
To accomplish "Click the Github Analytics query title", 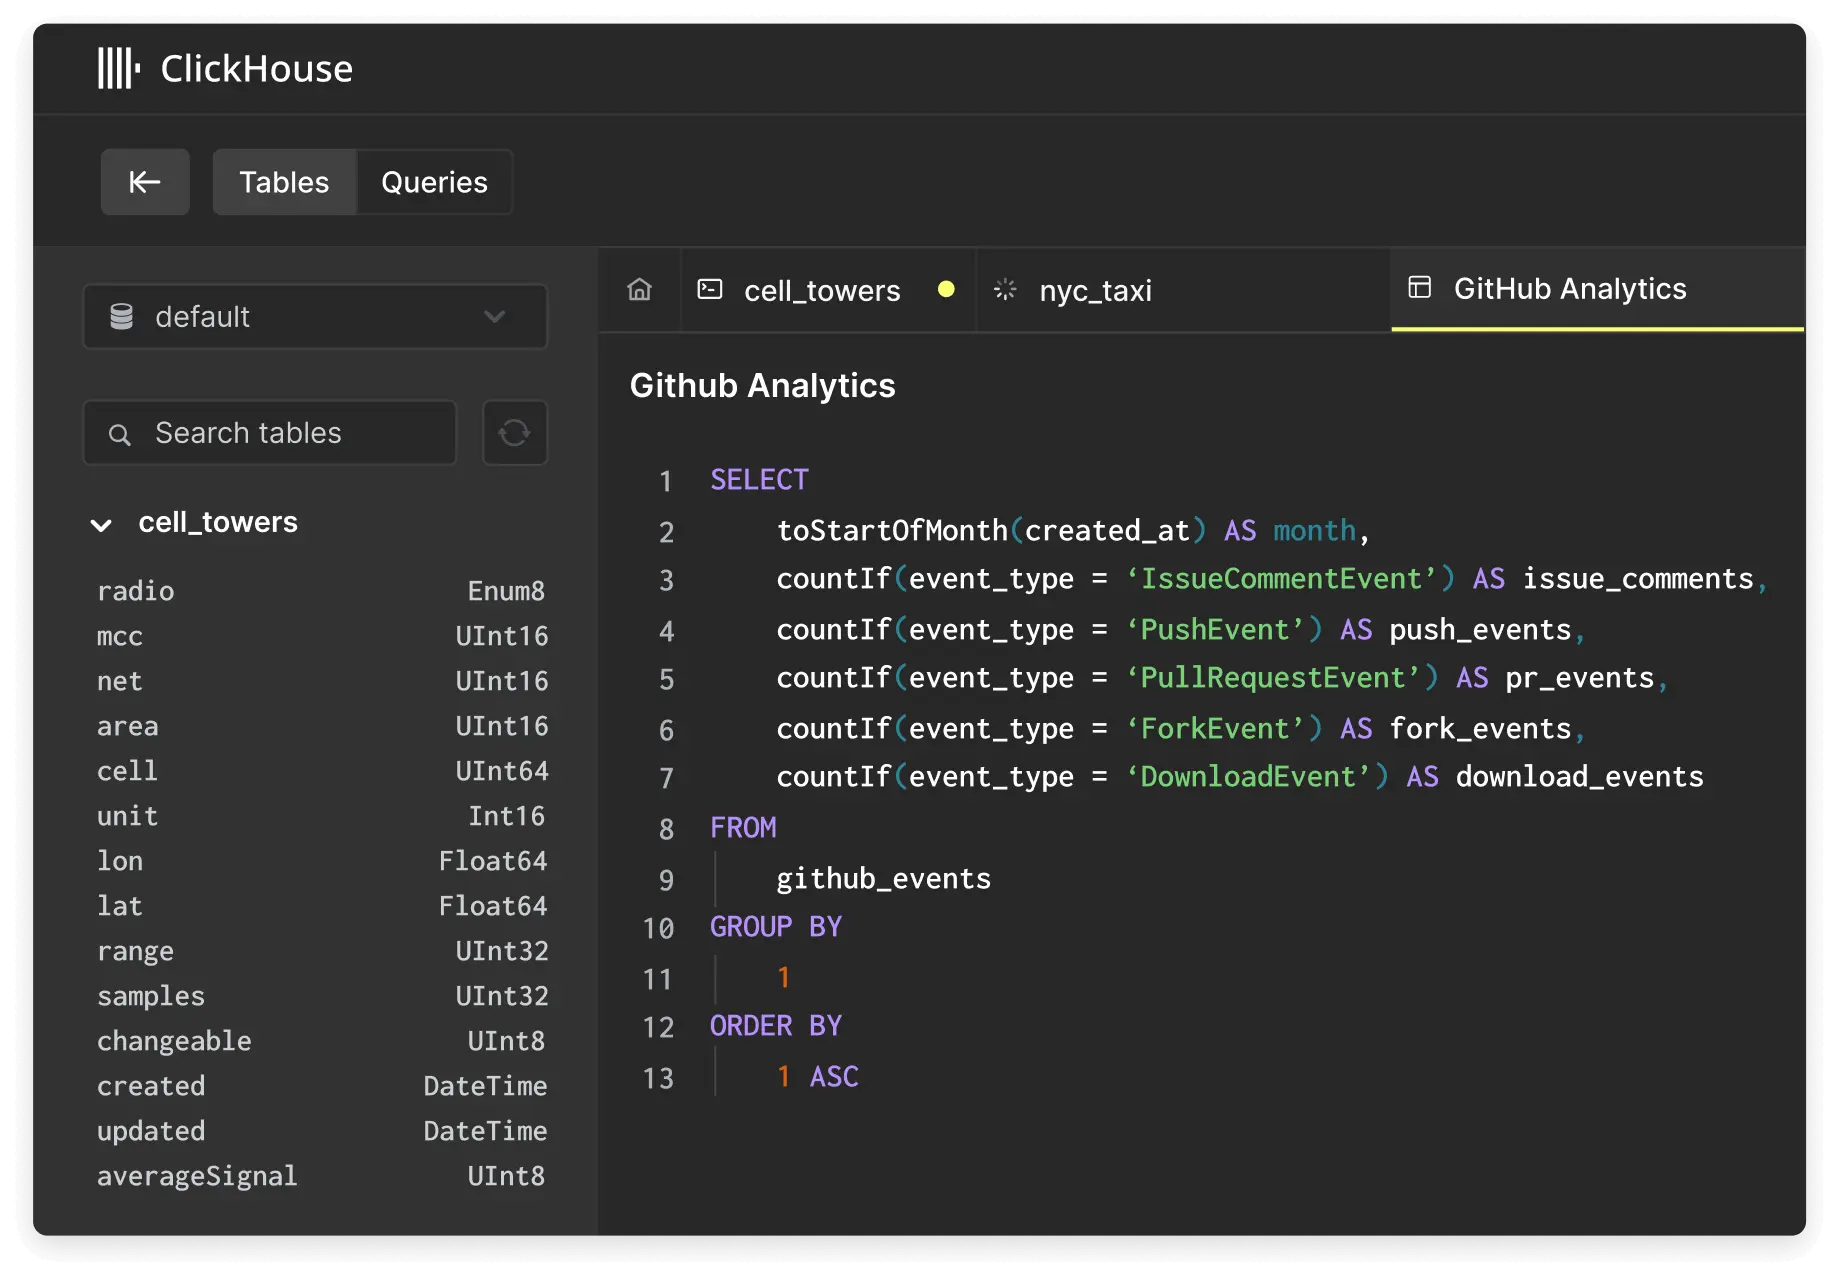I will click(x=763, y=386).
